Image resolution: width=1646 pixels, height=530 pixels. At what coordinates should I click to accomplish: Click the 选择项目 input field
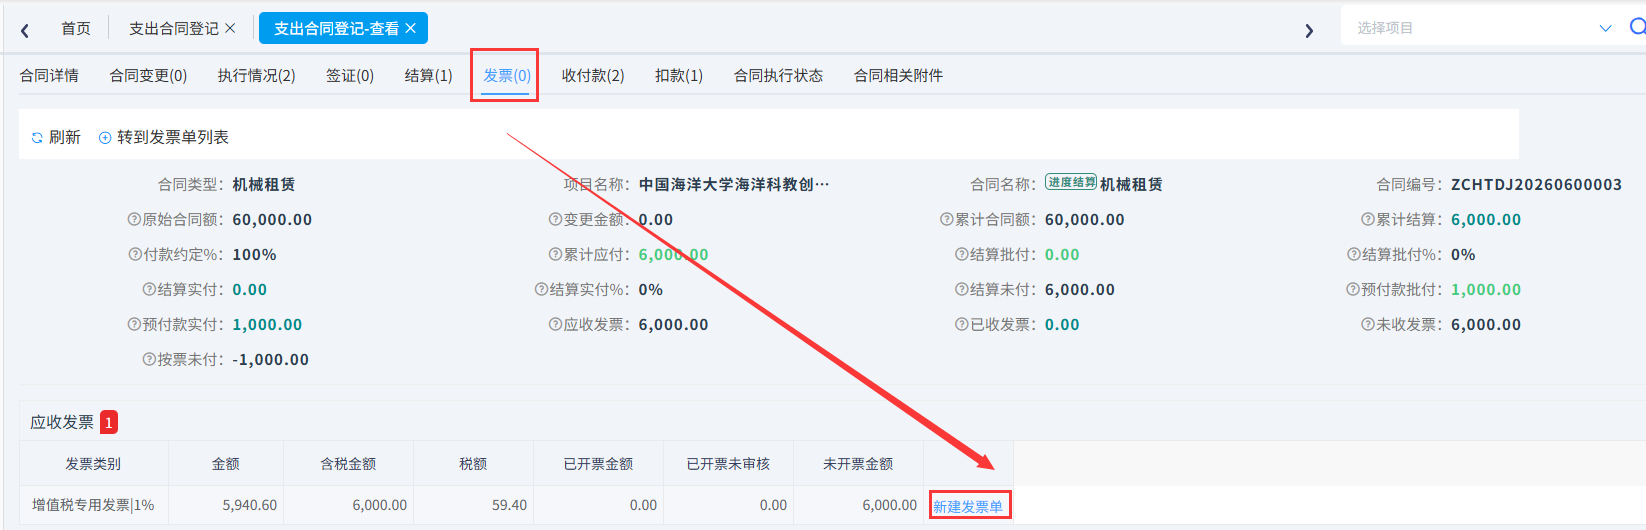(x=1470, y=28)
